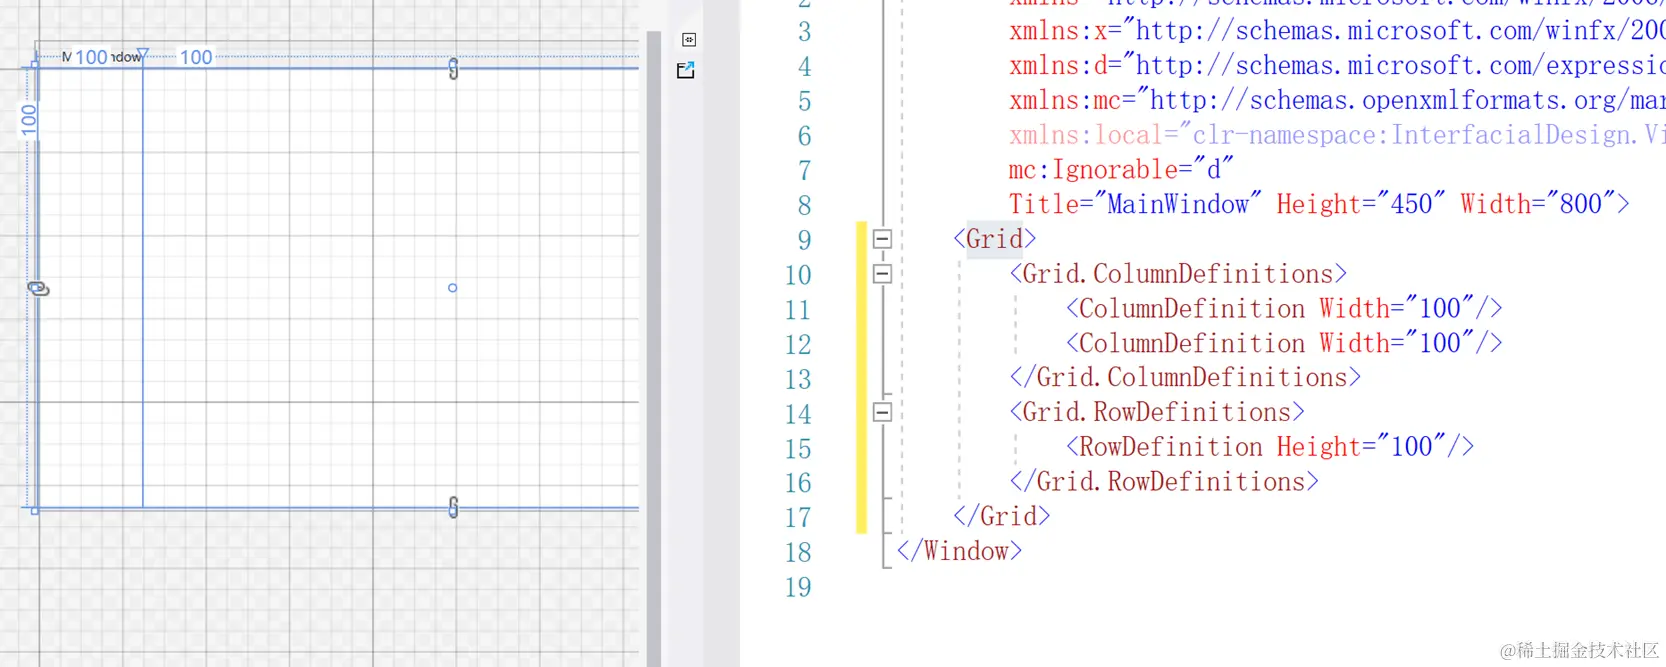This screenshot has height=667, width=1666.
Task: Click mc:Ignorable="d" attribute
Action: [1121, 170]
